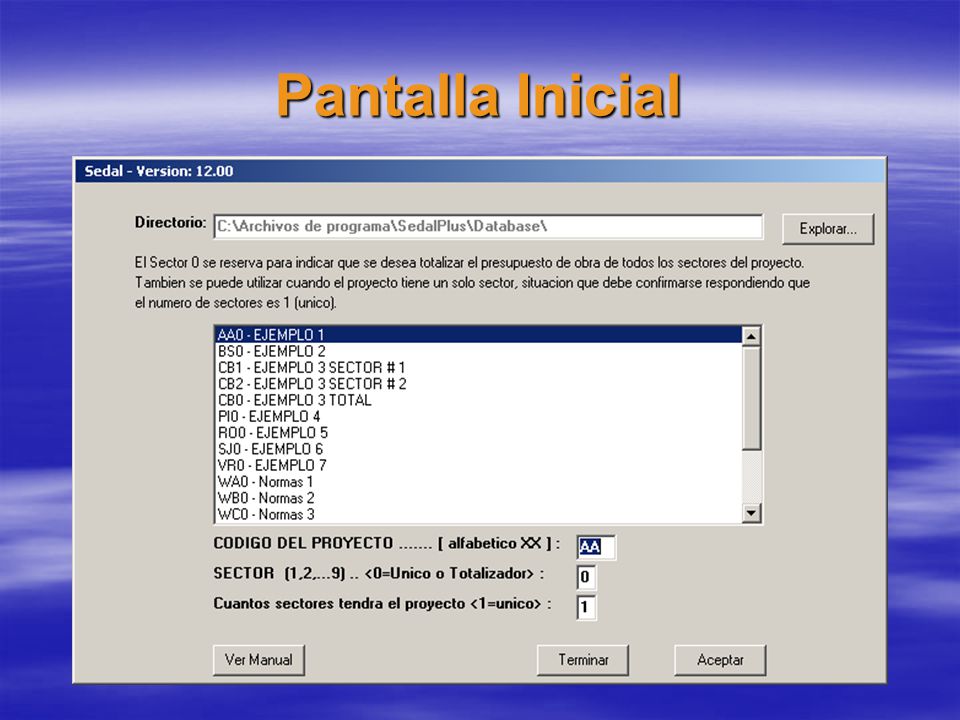Focus the Codigo del Proyecto field
Viewport: 960px width, 720px height.
(x=596, y=547)
